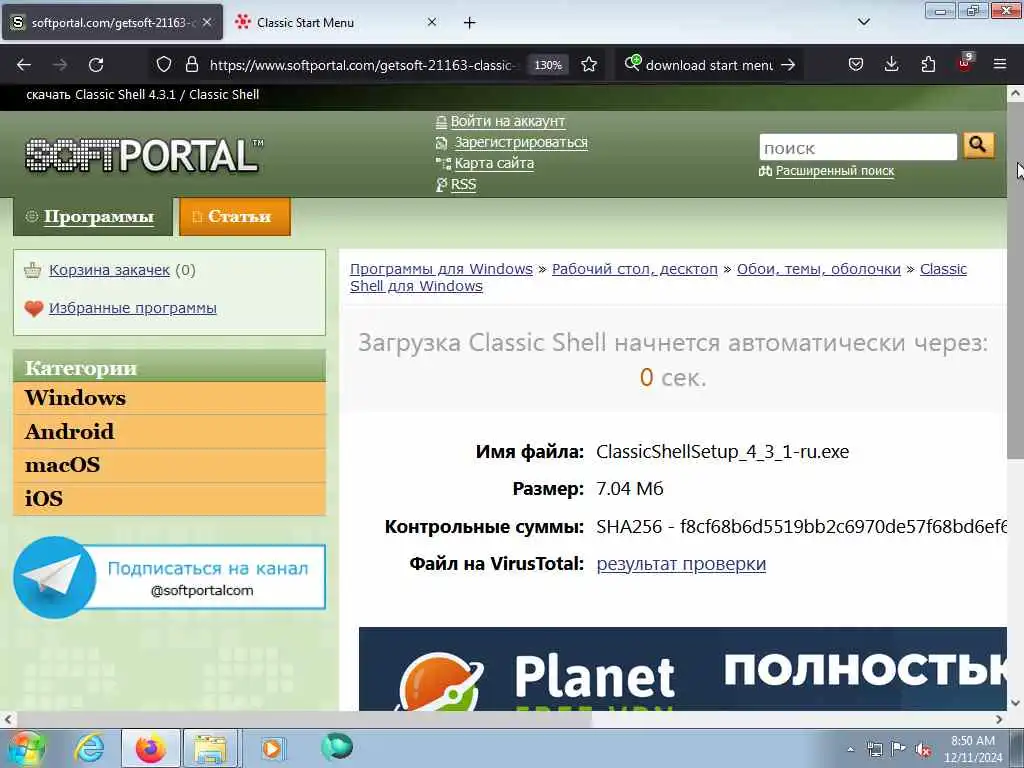Close the Classic Start Menu tab
The height and width of the screenshot is (768, 1024).
pos(432,22)
